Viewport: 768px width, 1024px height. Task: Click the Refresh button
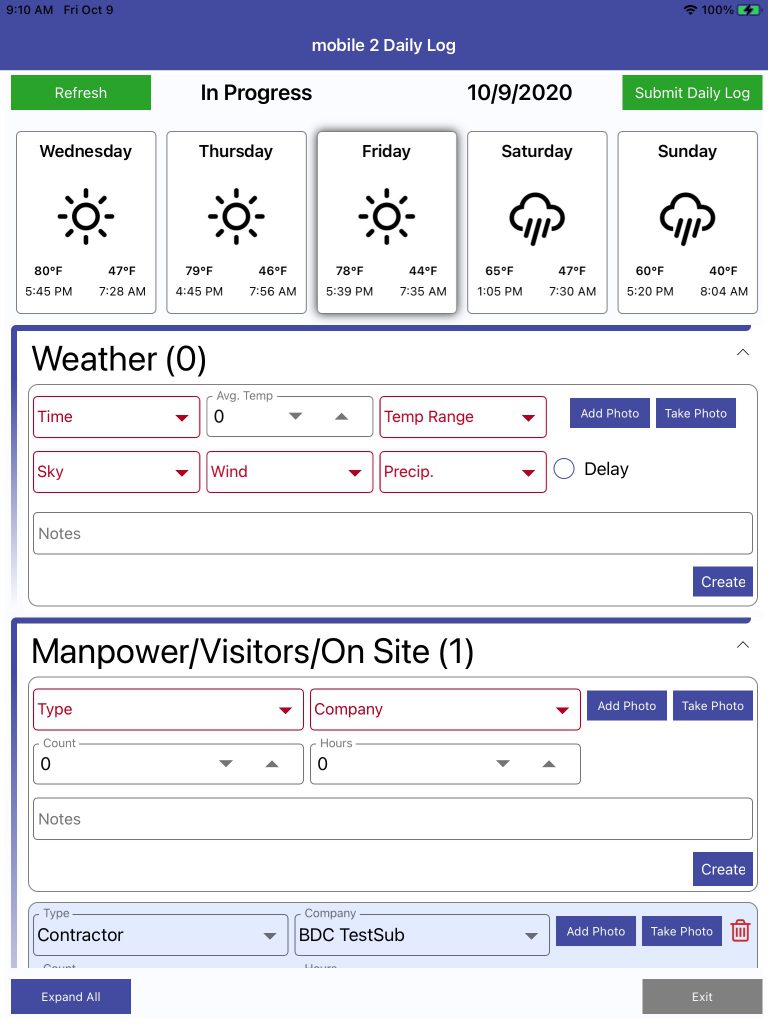tap(81, 93)
